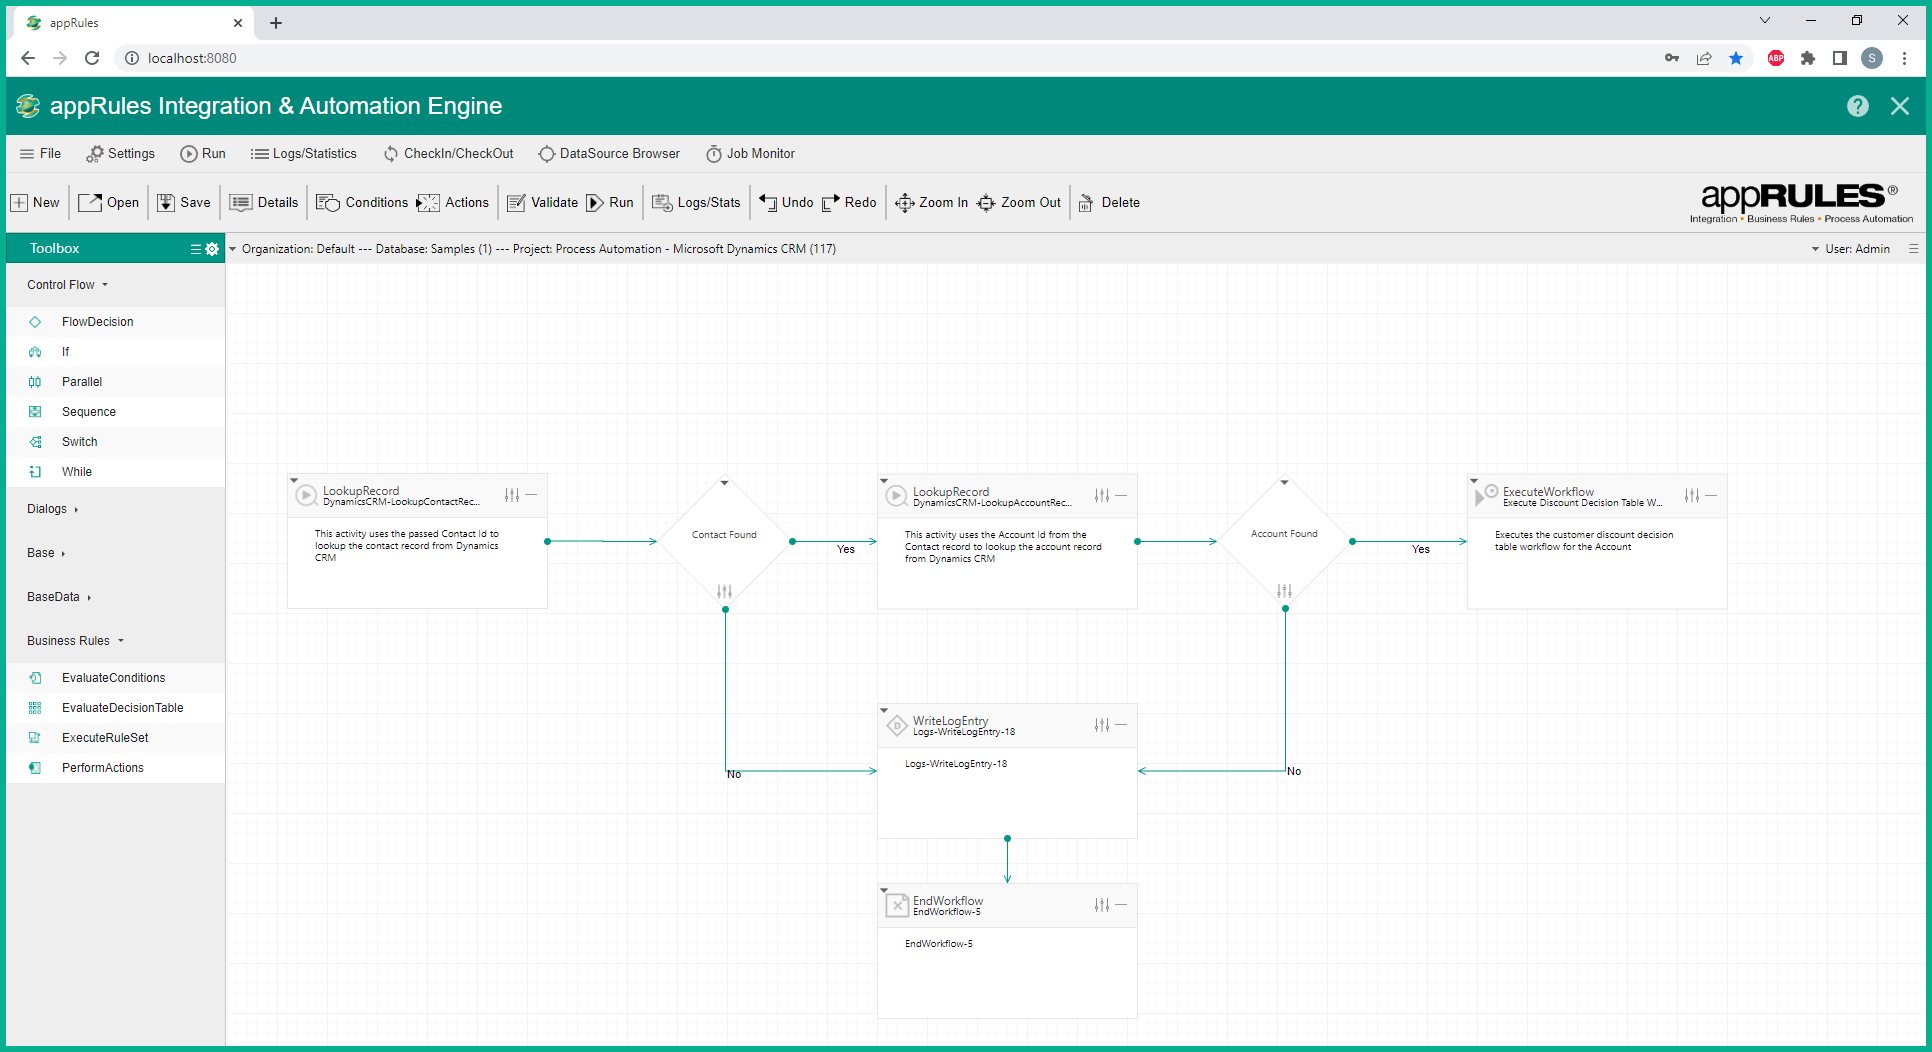Run the workflow using the toolbar Run button

(610, 202)
